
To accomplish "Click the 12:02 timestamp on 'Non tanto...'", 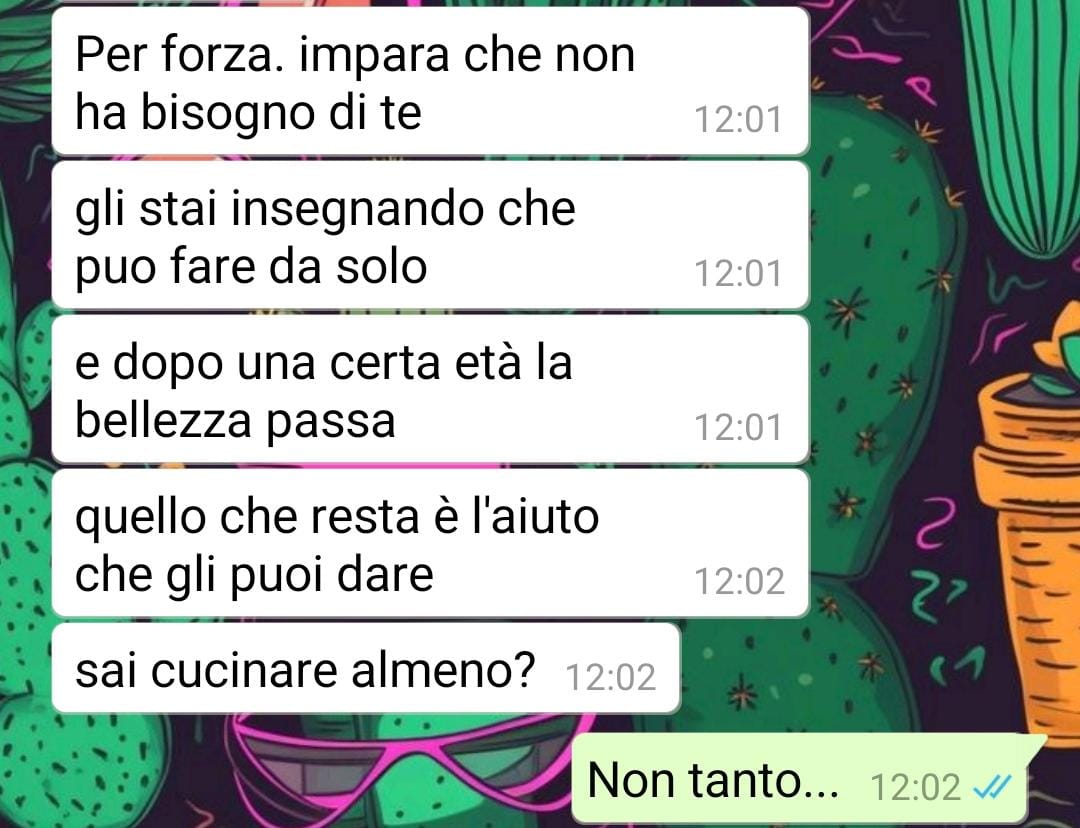I will coord(915,787).
